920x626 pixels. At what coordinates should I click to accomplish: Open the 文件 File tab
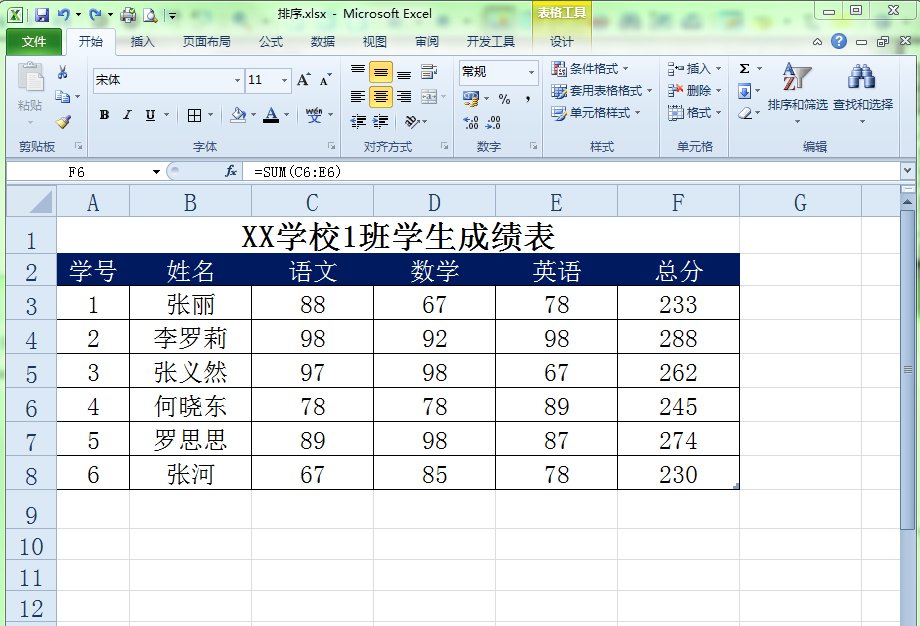pos(34,42)
